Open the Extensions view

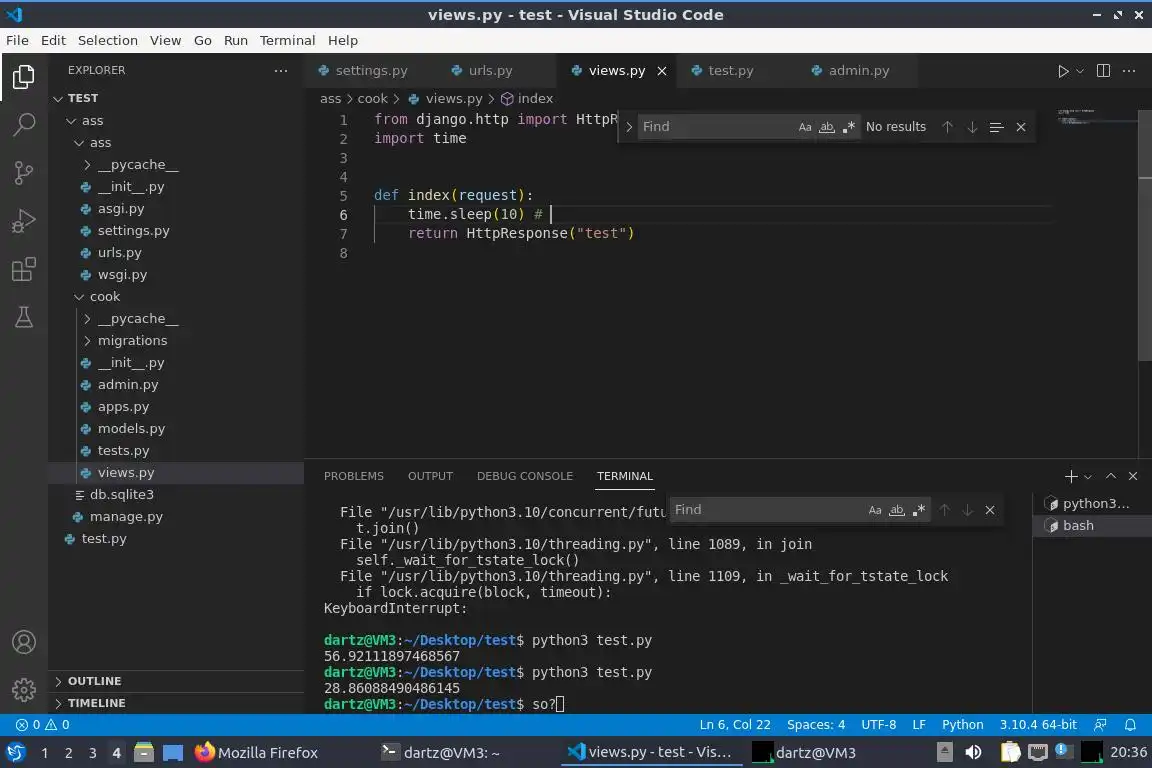24,269
